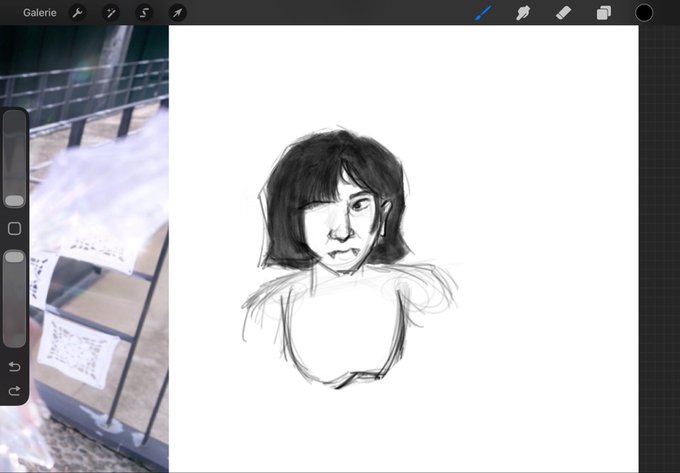Activate the Selection tool
The height and width of the screenshot is (473, 680).
tap(144, 13)
